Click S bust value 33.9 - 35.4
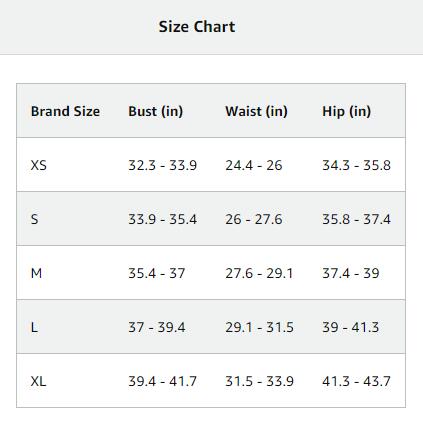Viewport: 423px width, 429px height. click(x=163, y=219)
